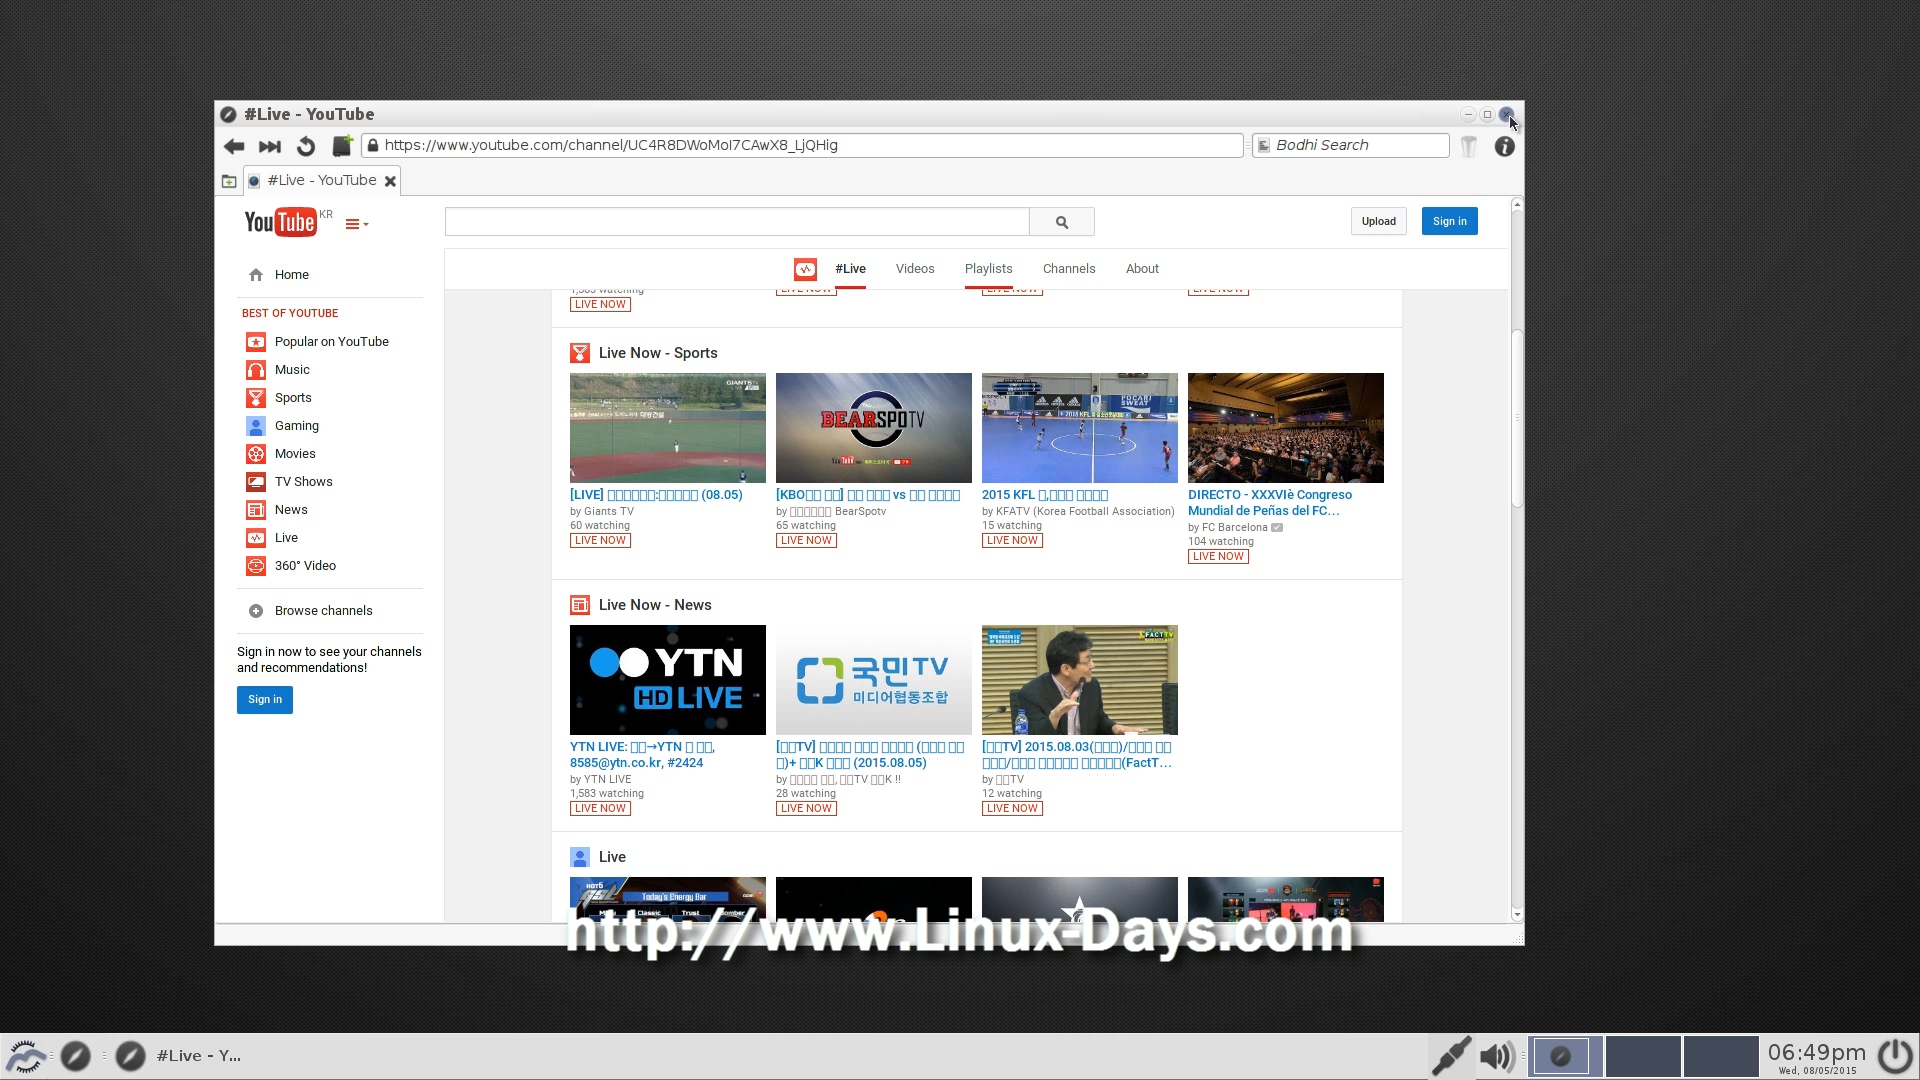
Task: Select the #Live channel tab
Action: click(x=850, y=269)
